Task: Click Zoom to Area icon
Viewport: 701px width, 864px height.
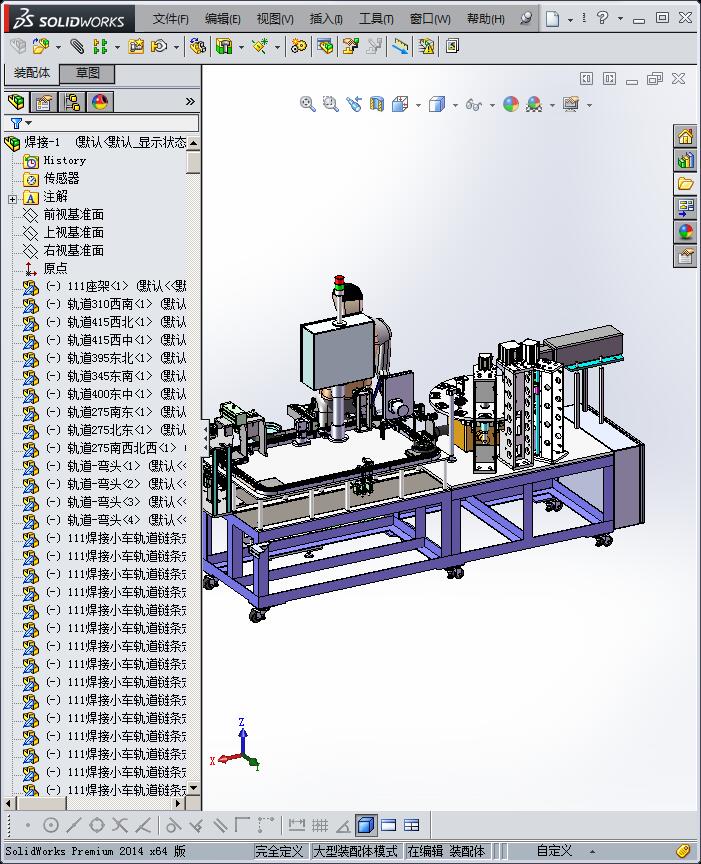Action: [331, 104]
